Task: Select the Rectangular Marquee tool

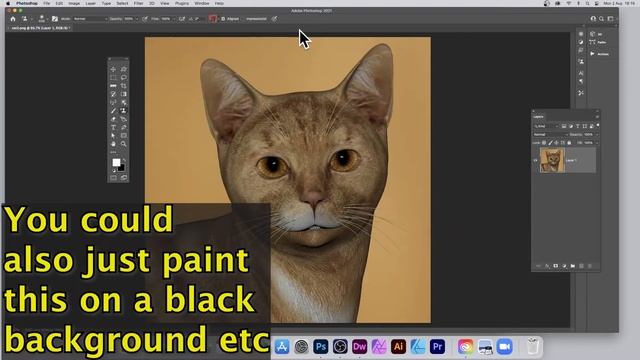Action: click(113, 77)
